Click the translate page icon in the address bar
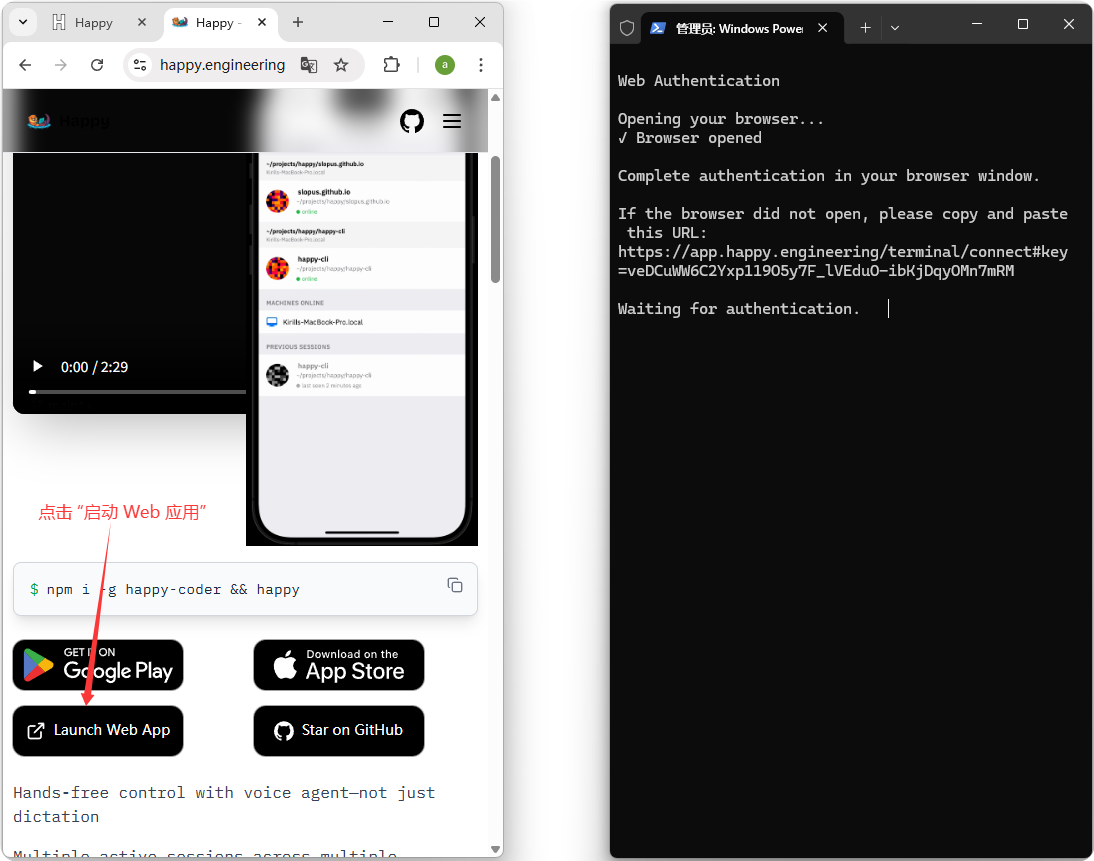Viewport: 1094px width, 861px height. click(309, 65)
